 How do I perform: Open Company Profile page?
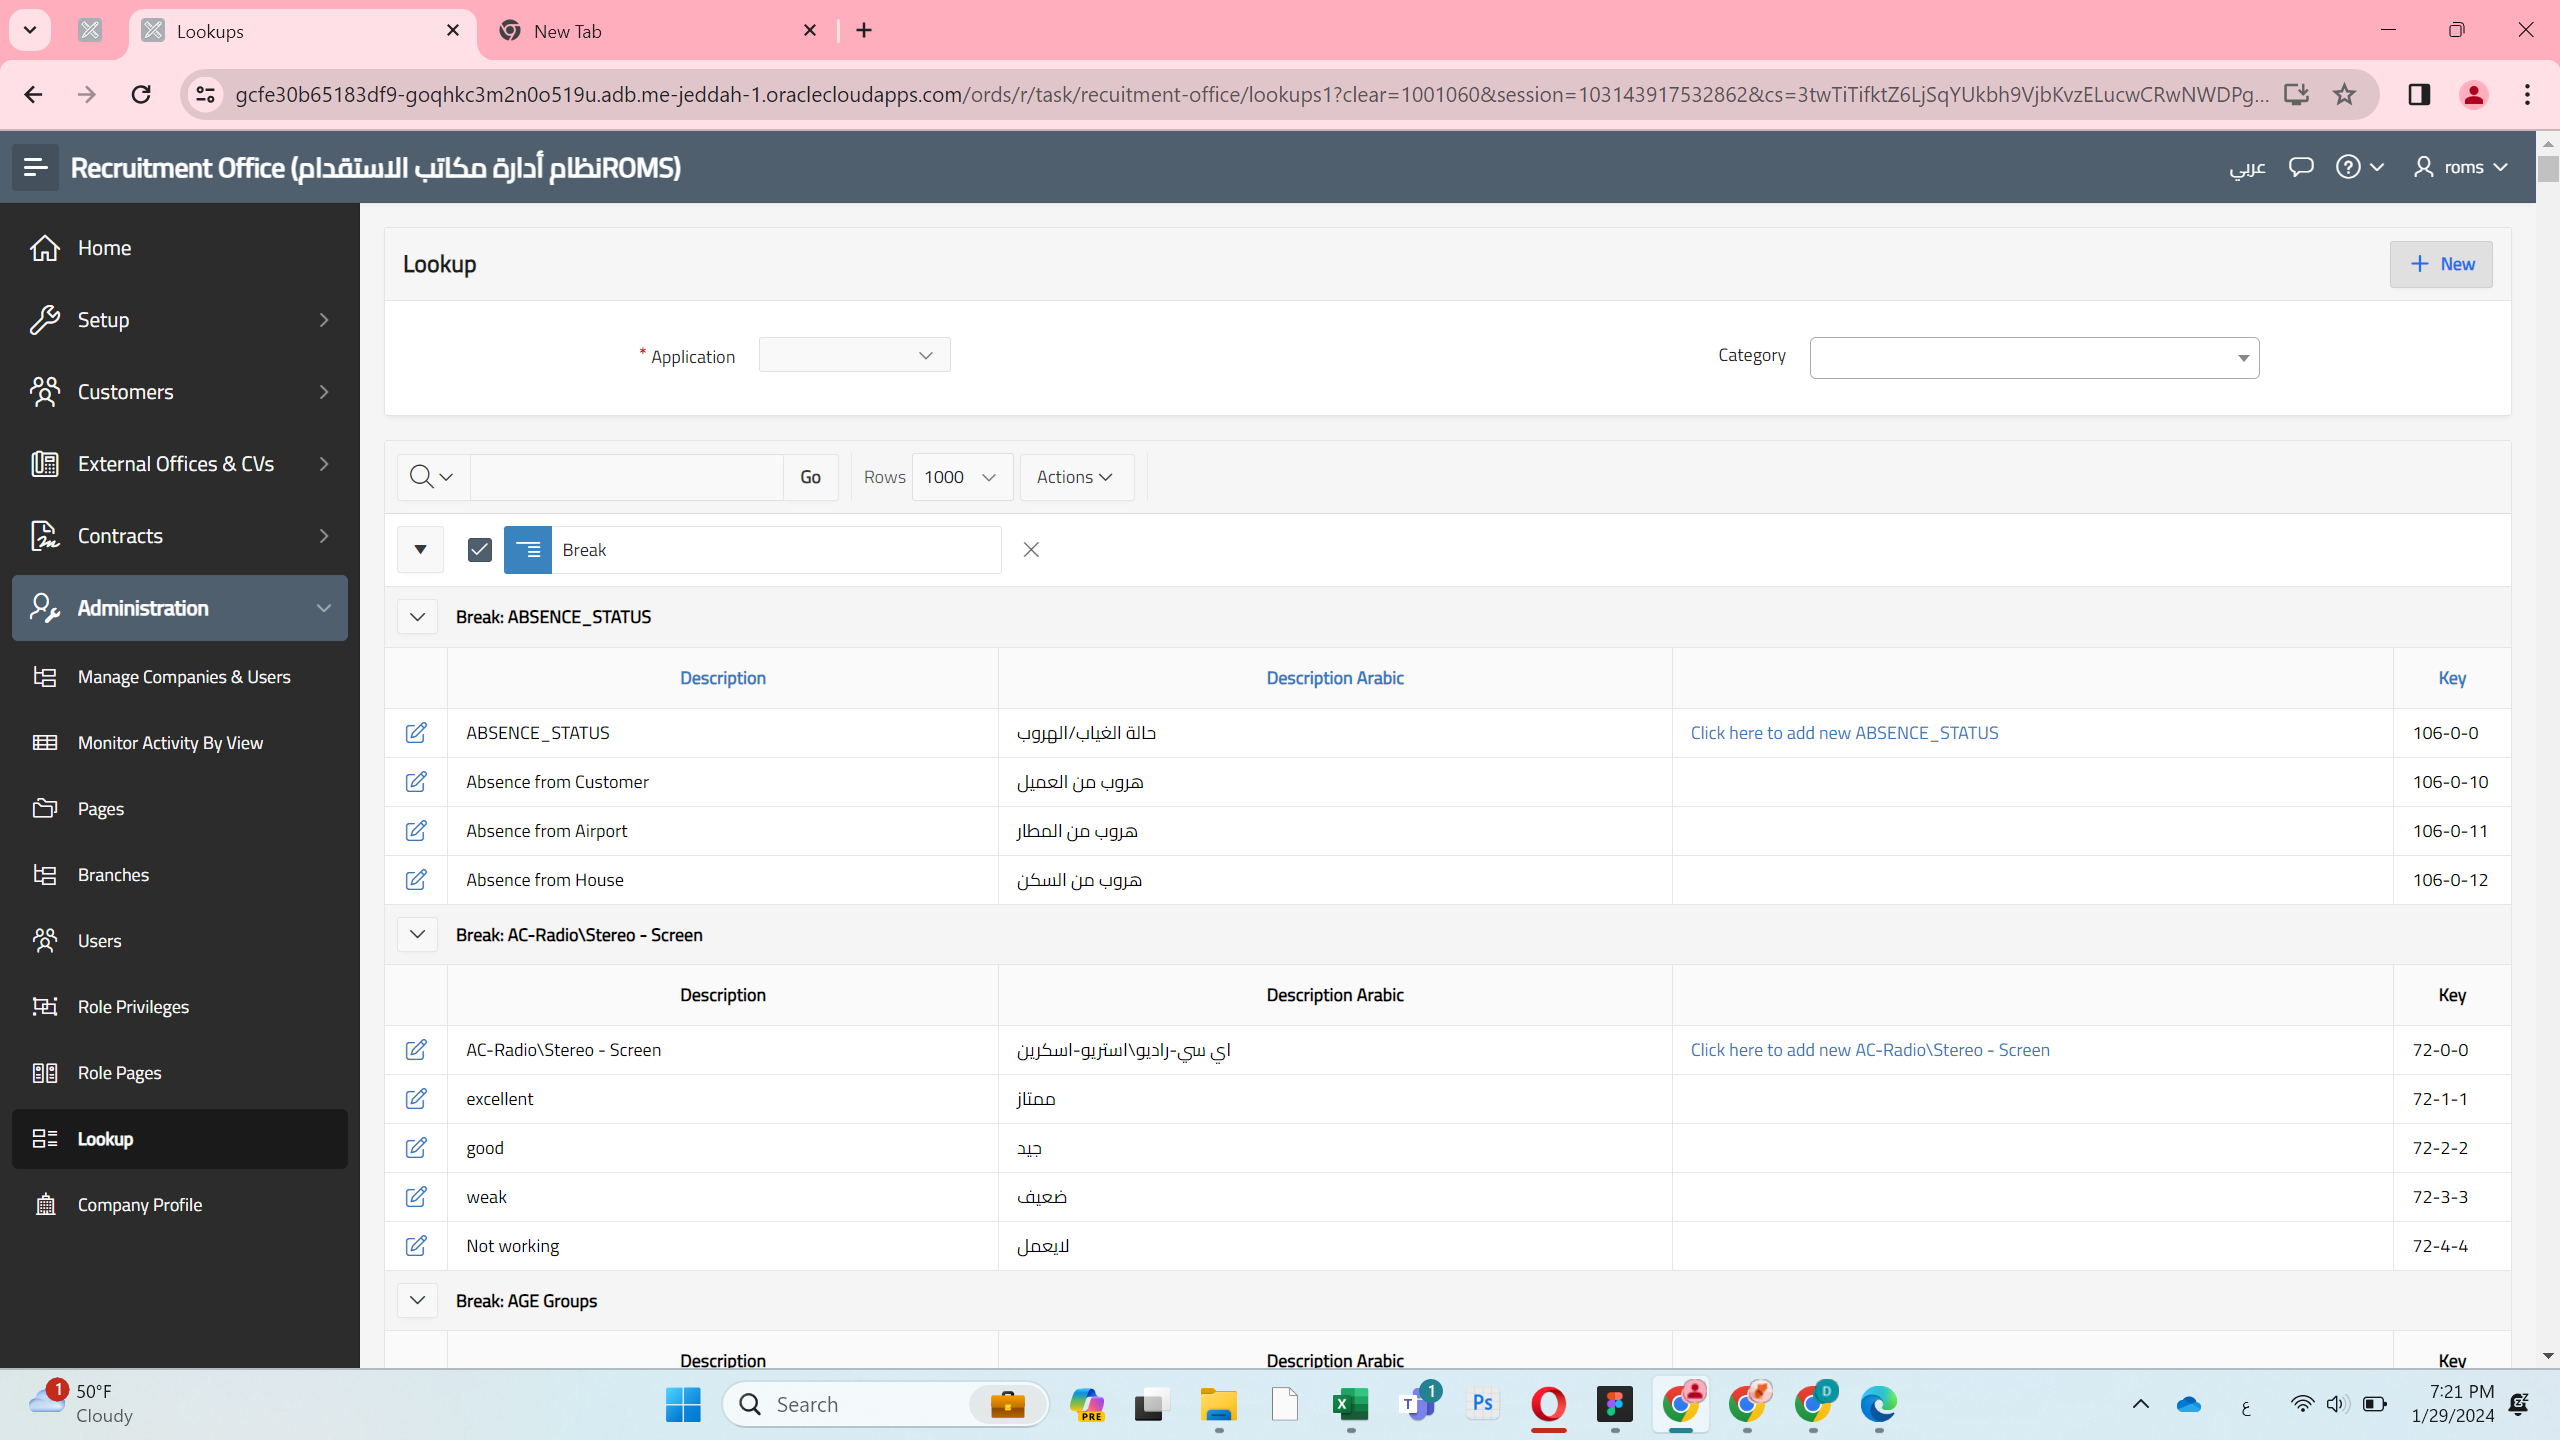(x=180, y=1205)
